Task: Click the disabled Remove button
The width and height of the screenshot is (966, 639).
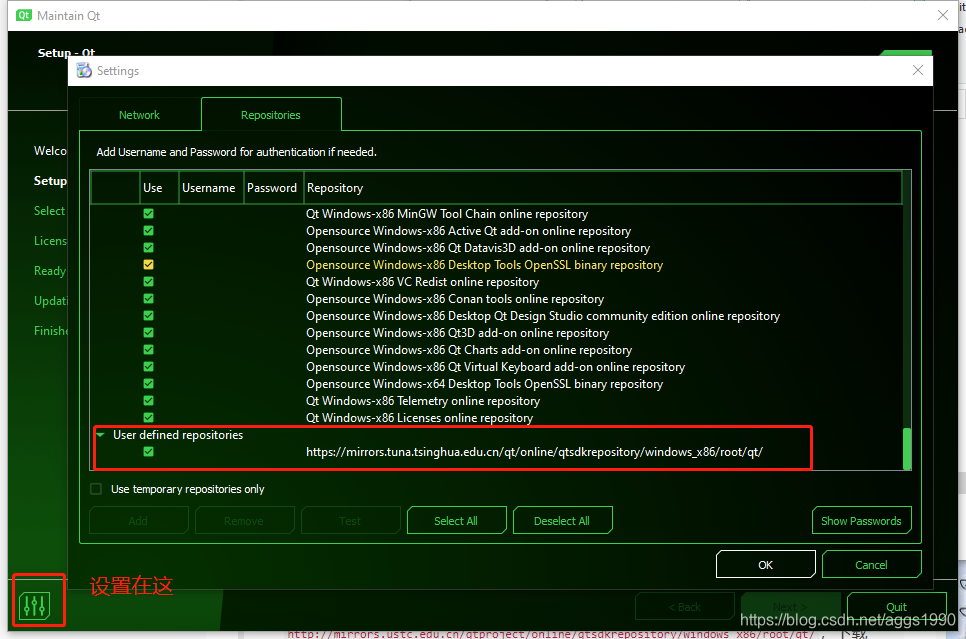Action: (245, 521)
